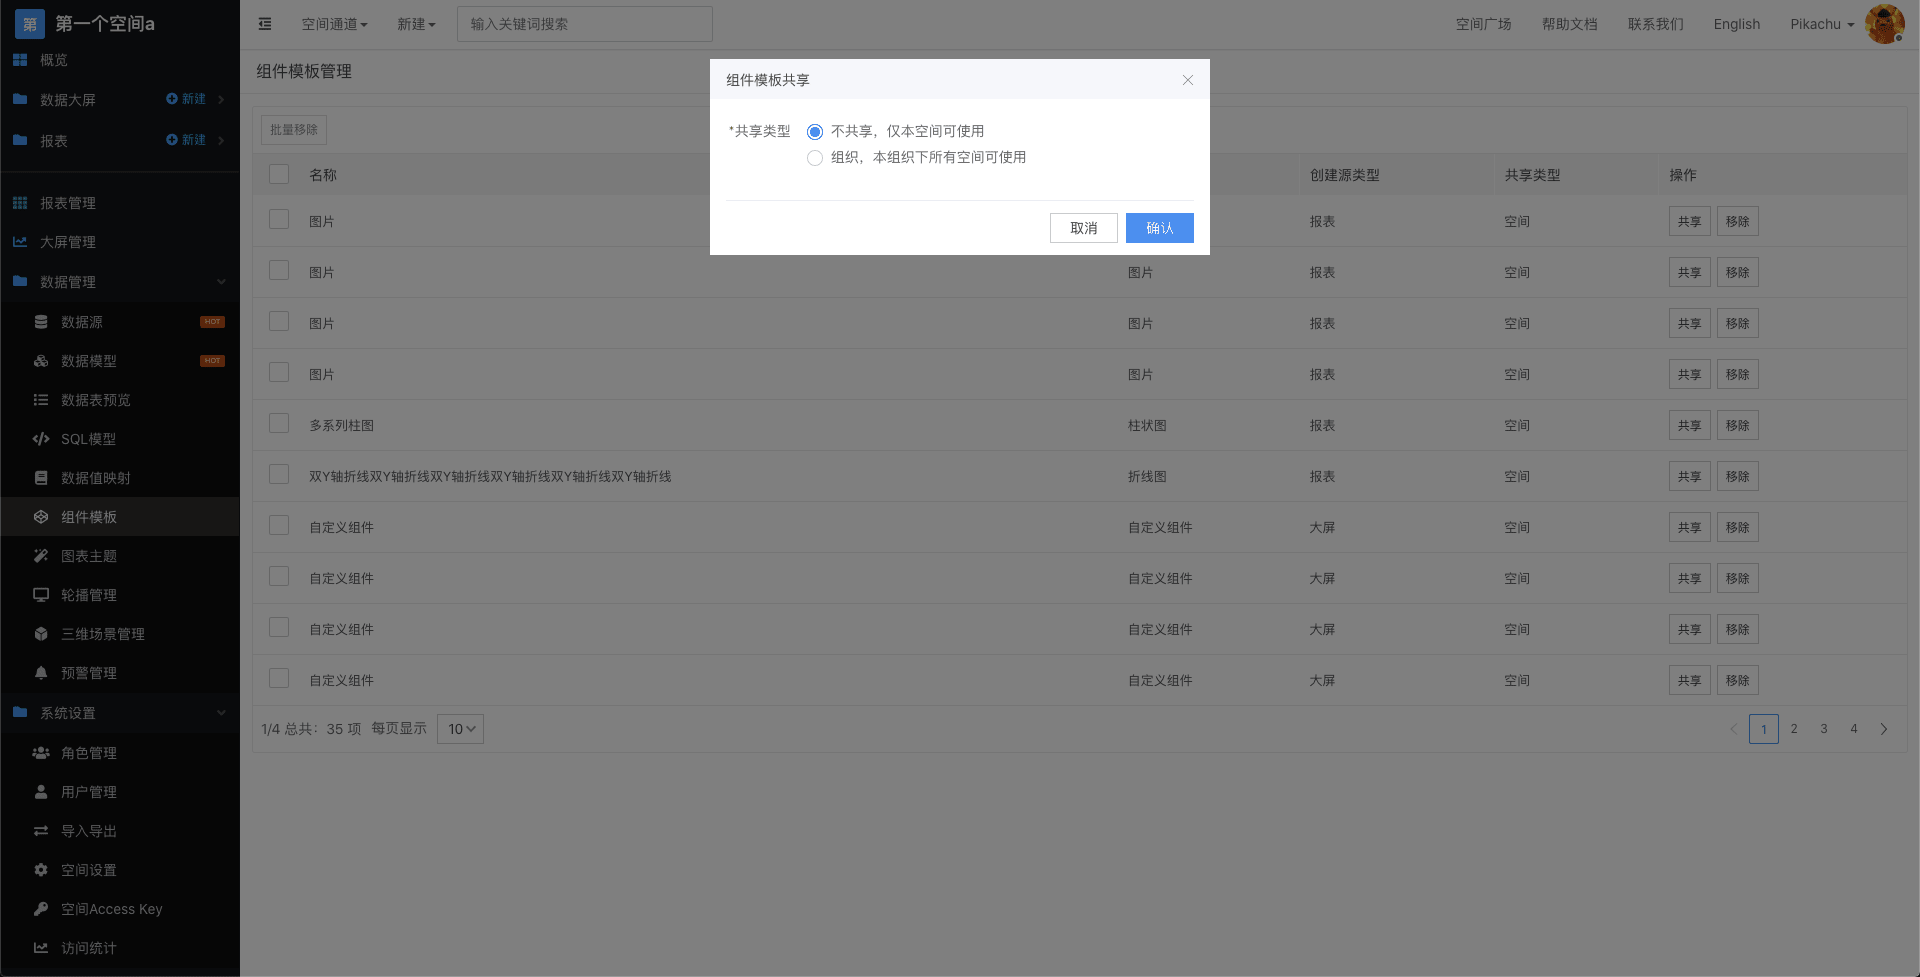Click the 数据源 database icon
Screen dimensions: 1920x977
click(41, 322)
